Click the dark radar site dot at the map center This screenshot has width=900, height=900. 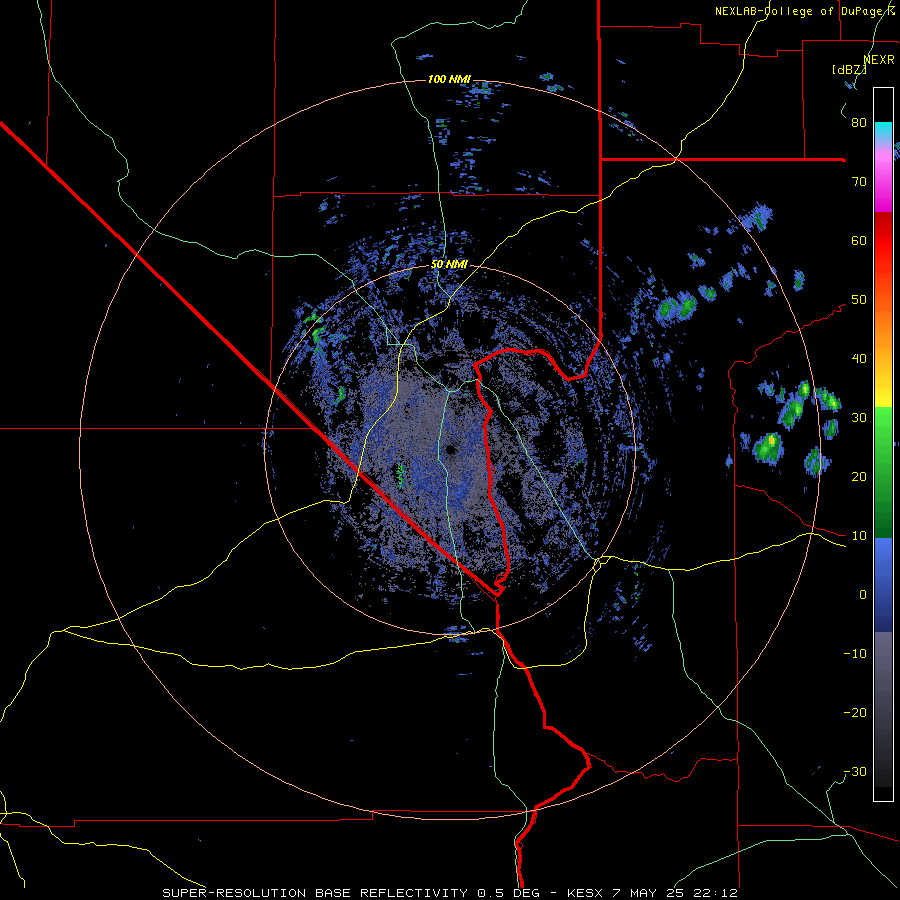pos(450,449)
